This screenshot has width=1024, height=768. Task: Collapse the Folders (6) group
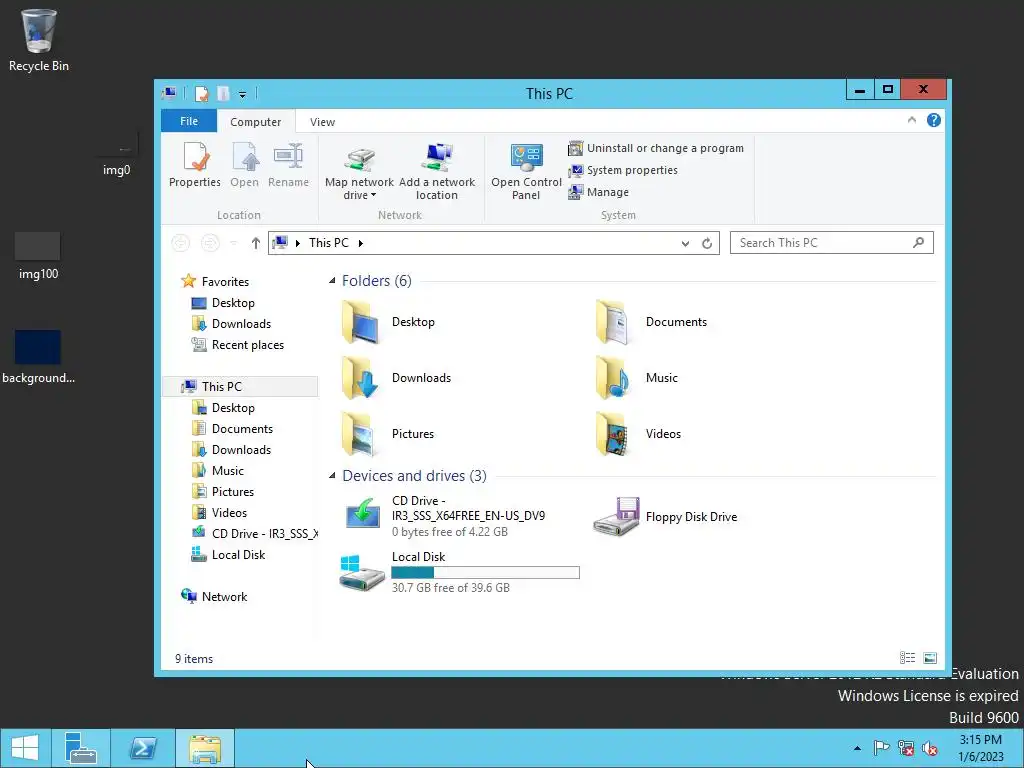pyautogui.click(x=332, y=281)
